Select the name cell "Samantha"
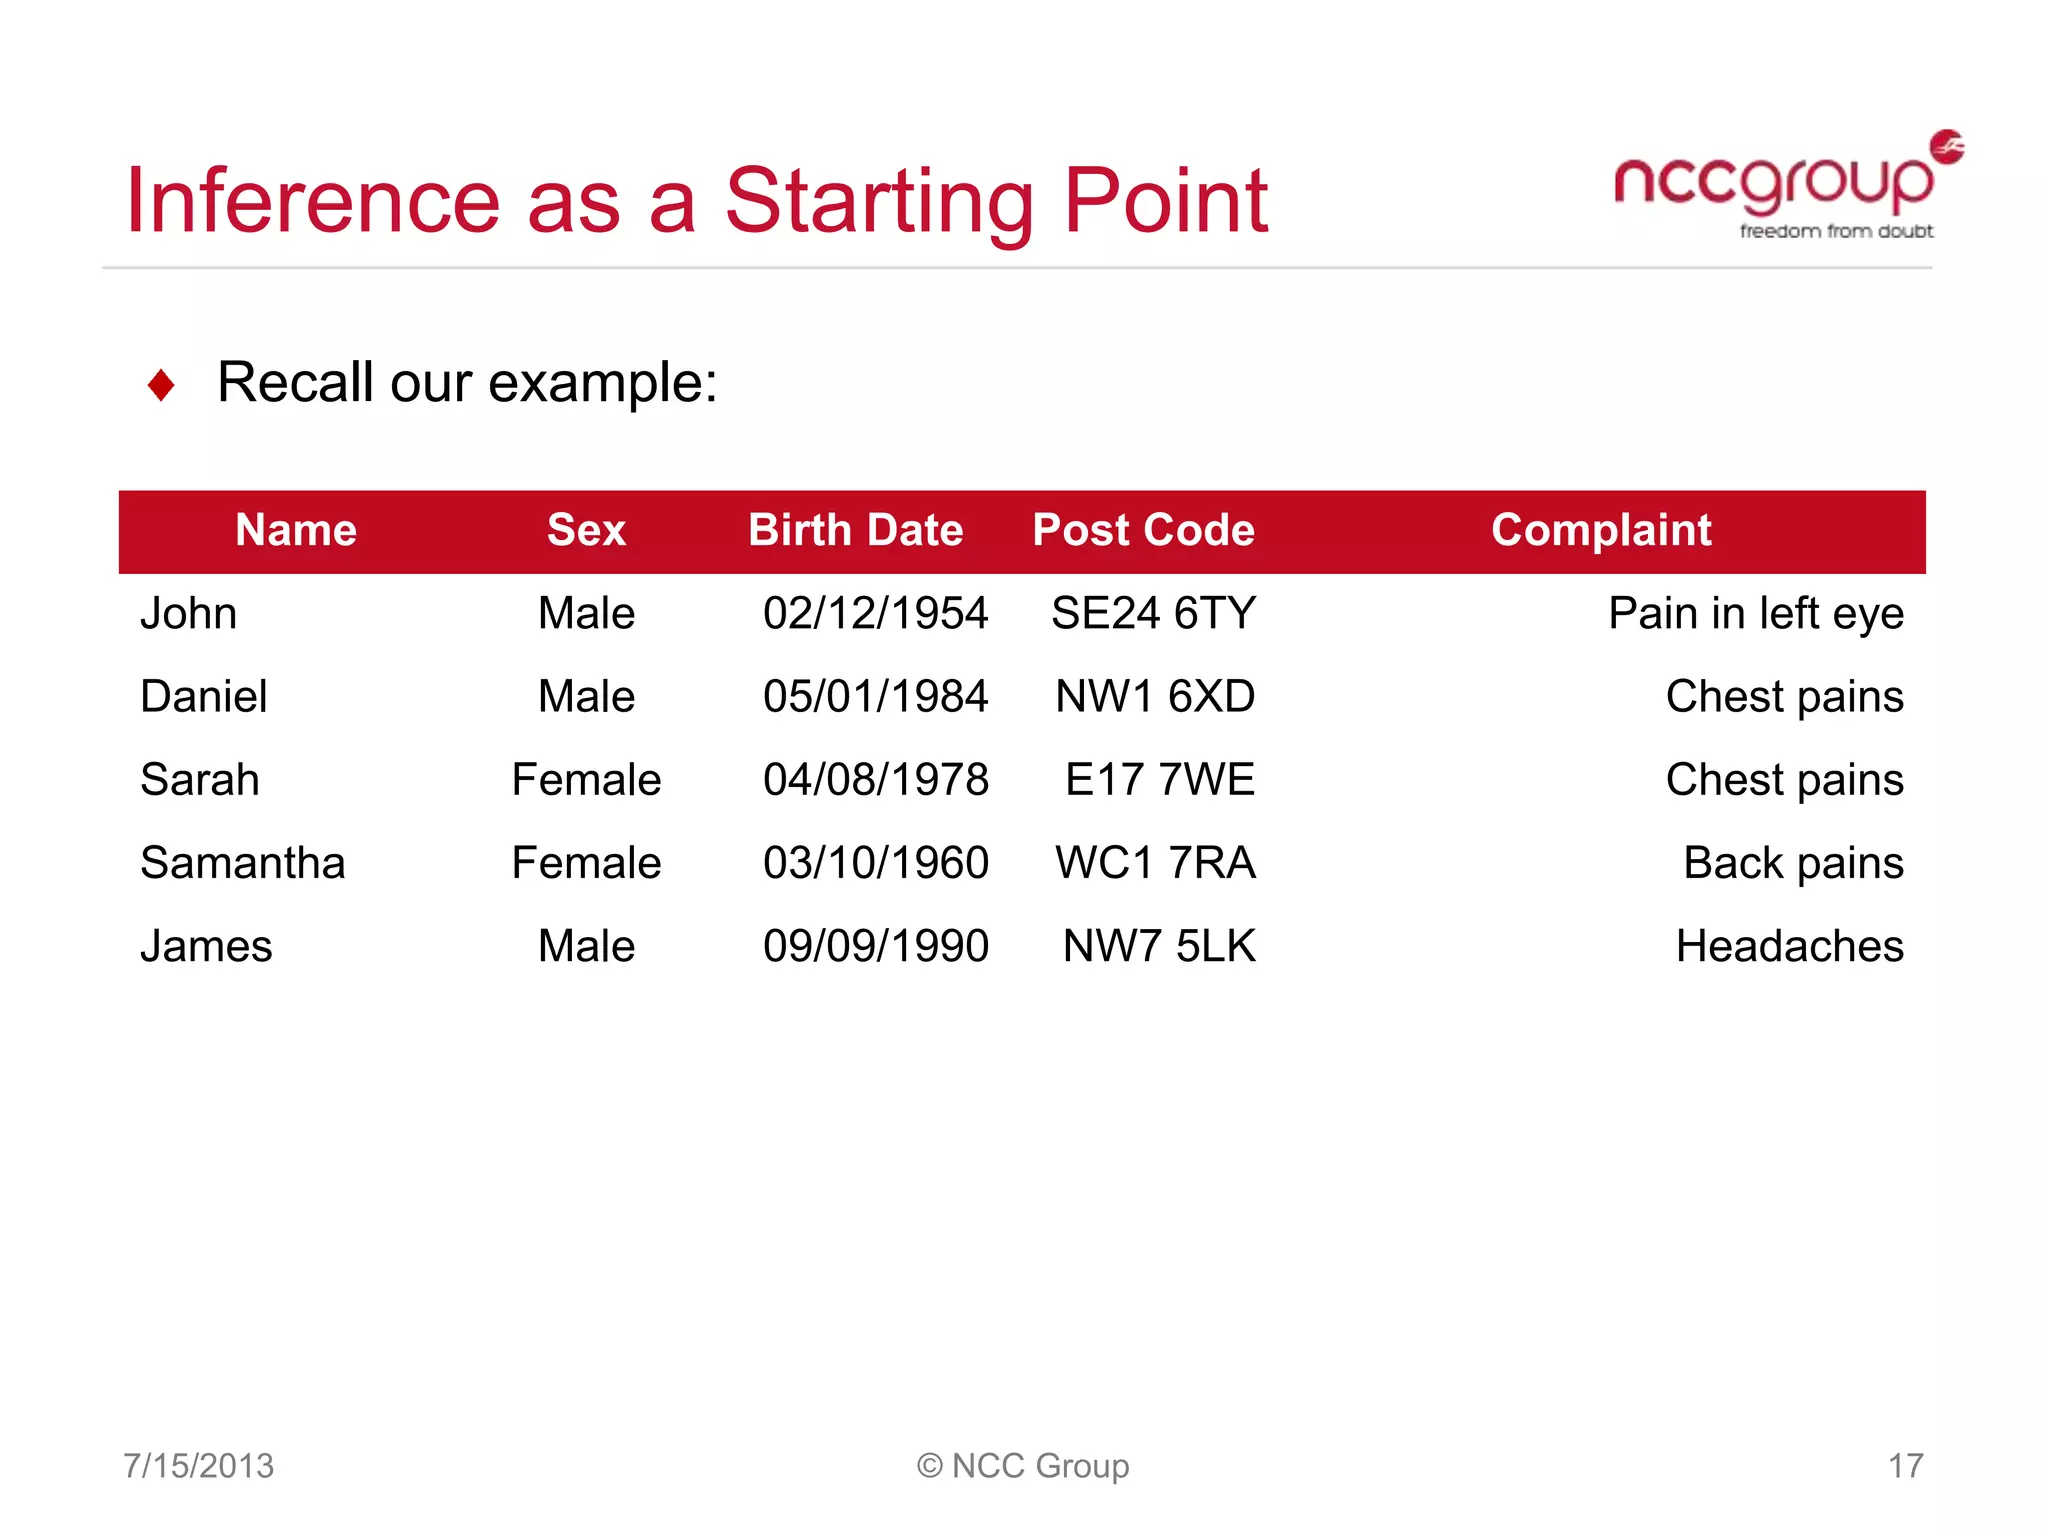This screenshot has width=2048, height=1536. point(243,862)
